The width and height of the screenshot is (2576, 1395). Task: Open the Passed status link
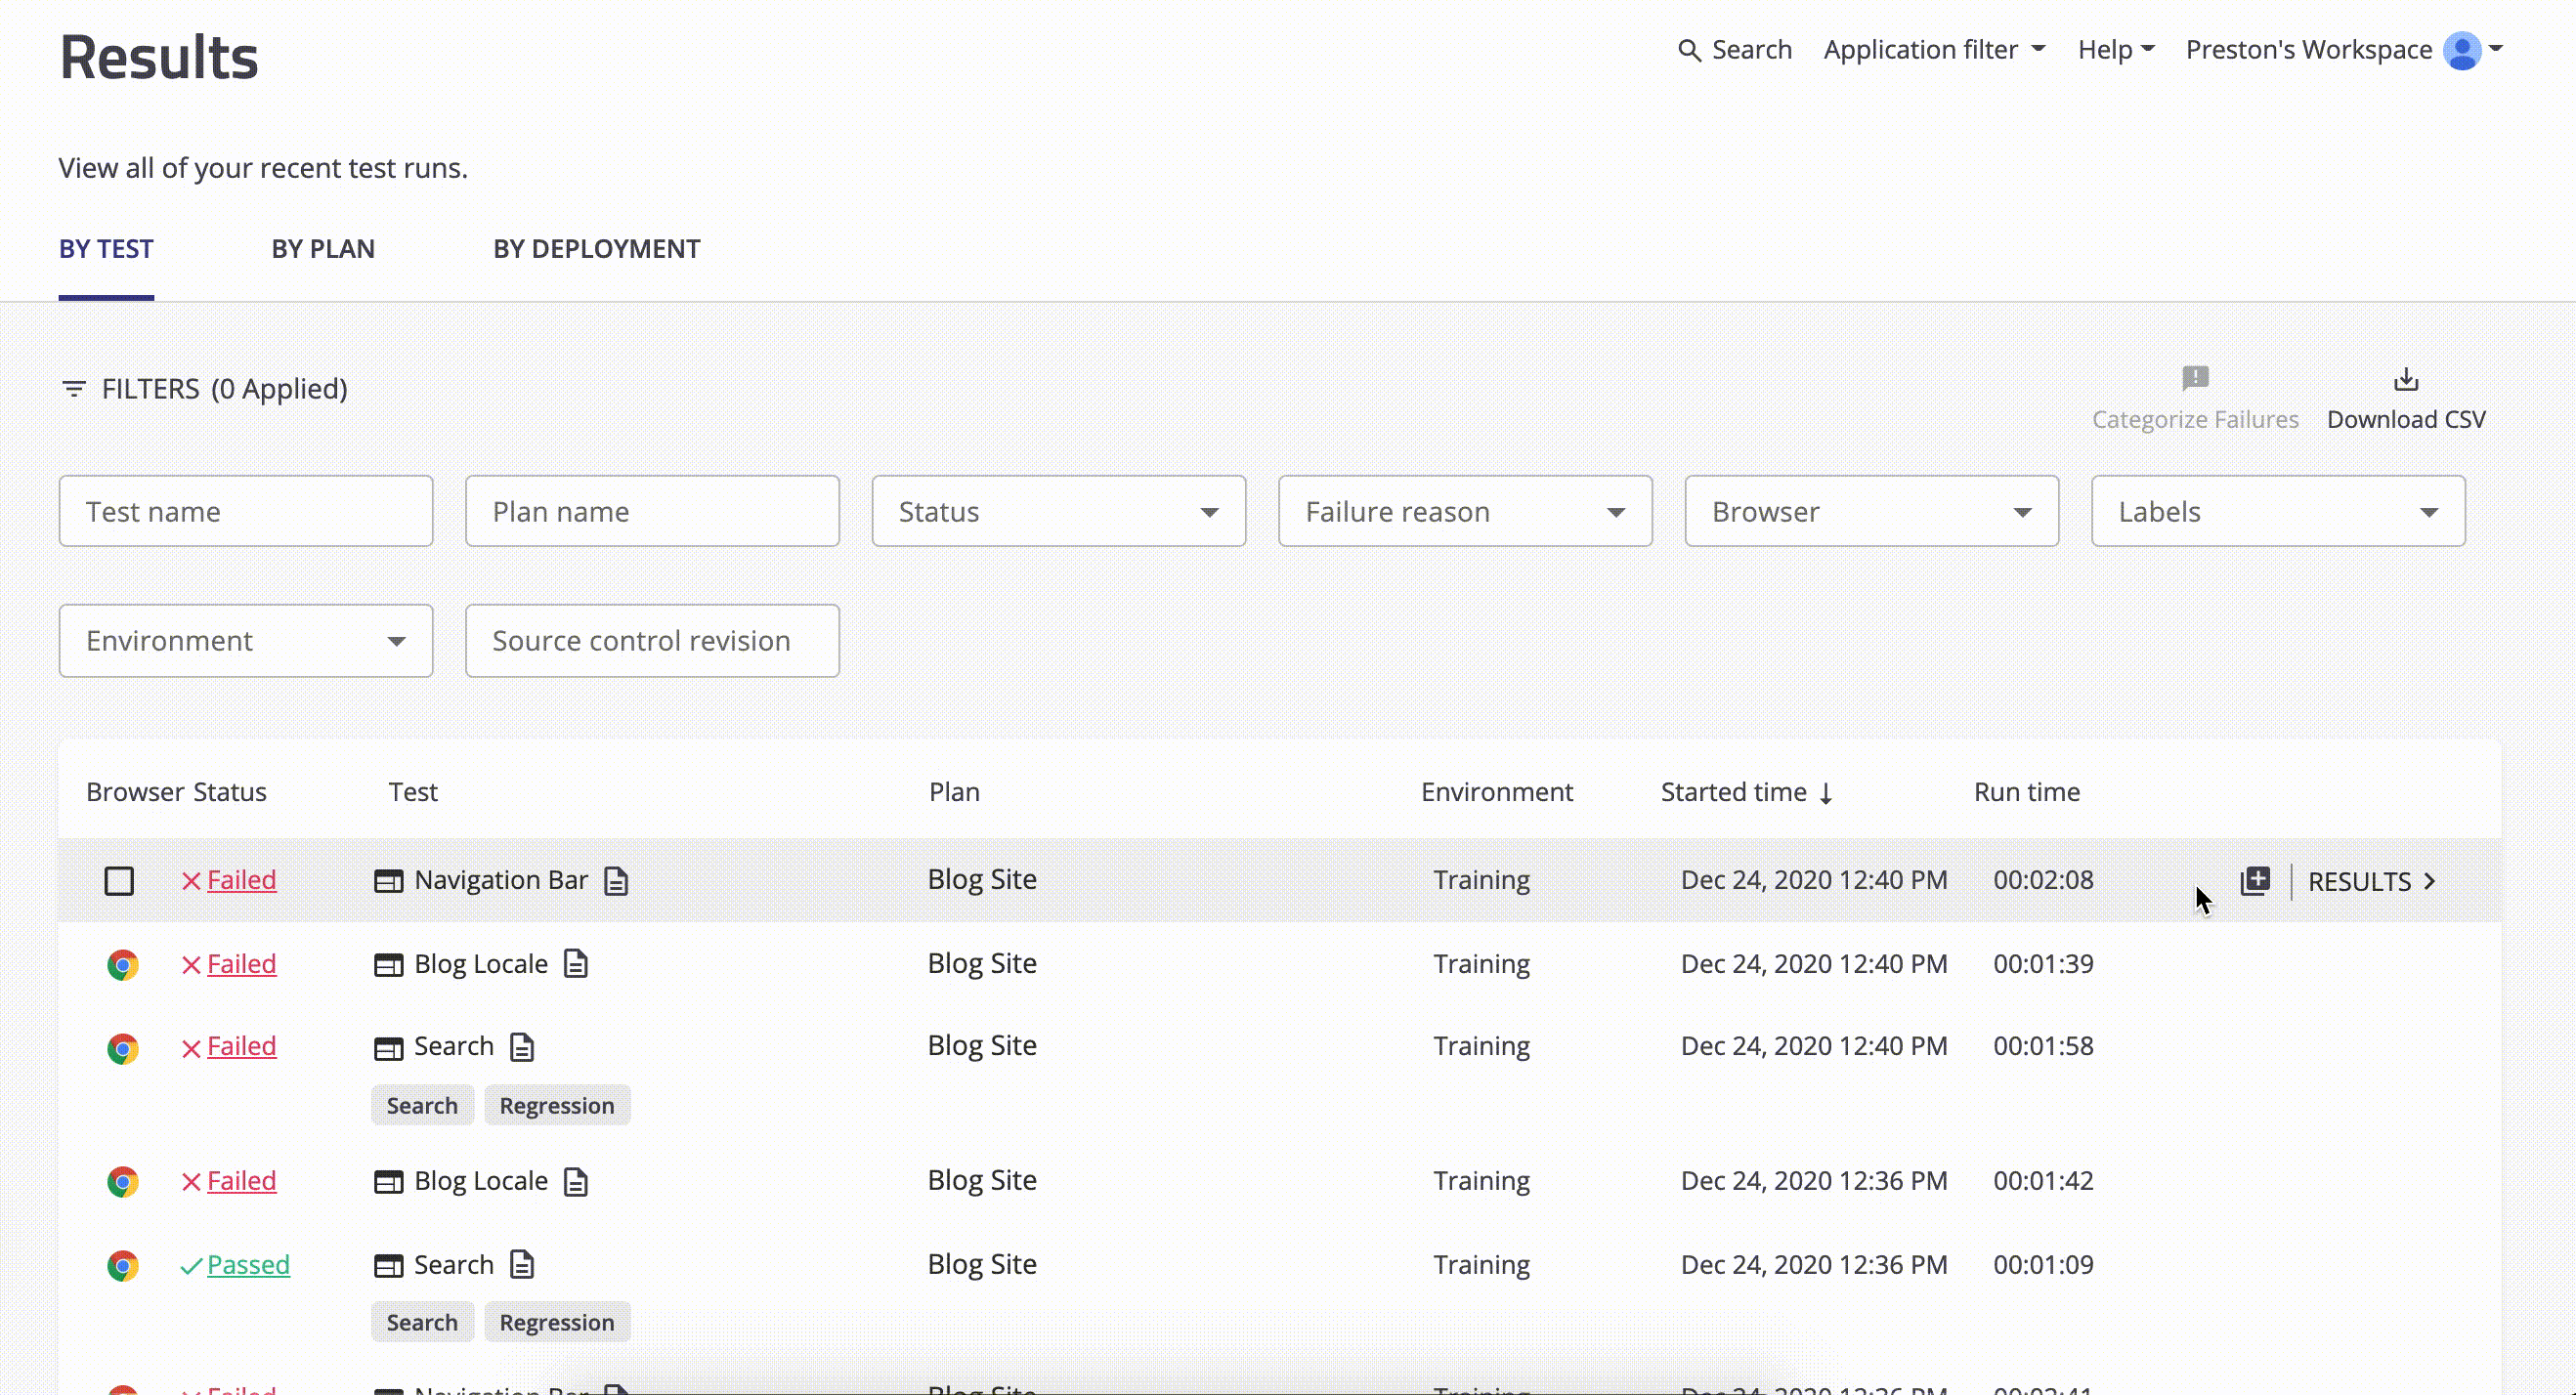click(x=248, y=1265)
